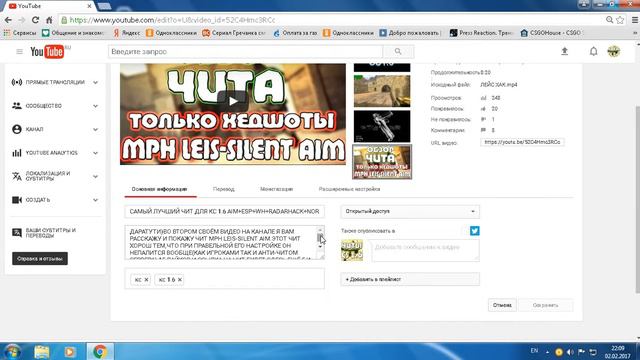Screen dimensions: 640x360
Task: Click the video URL field
Action: [x=522, y=142]
